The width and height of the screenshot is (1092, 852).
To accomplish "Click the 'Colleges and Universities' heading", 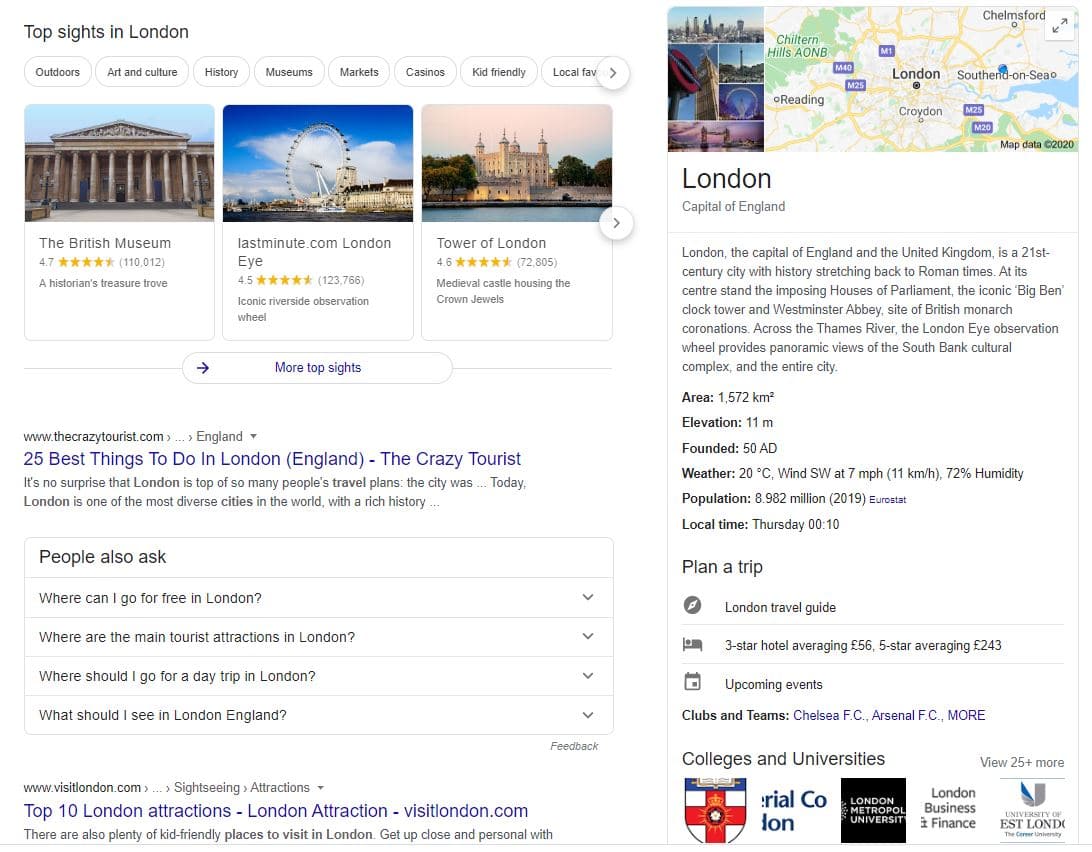I will point(783,759).
